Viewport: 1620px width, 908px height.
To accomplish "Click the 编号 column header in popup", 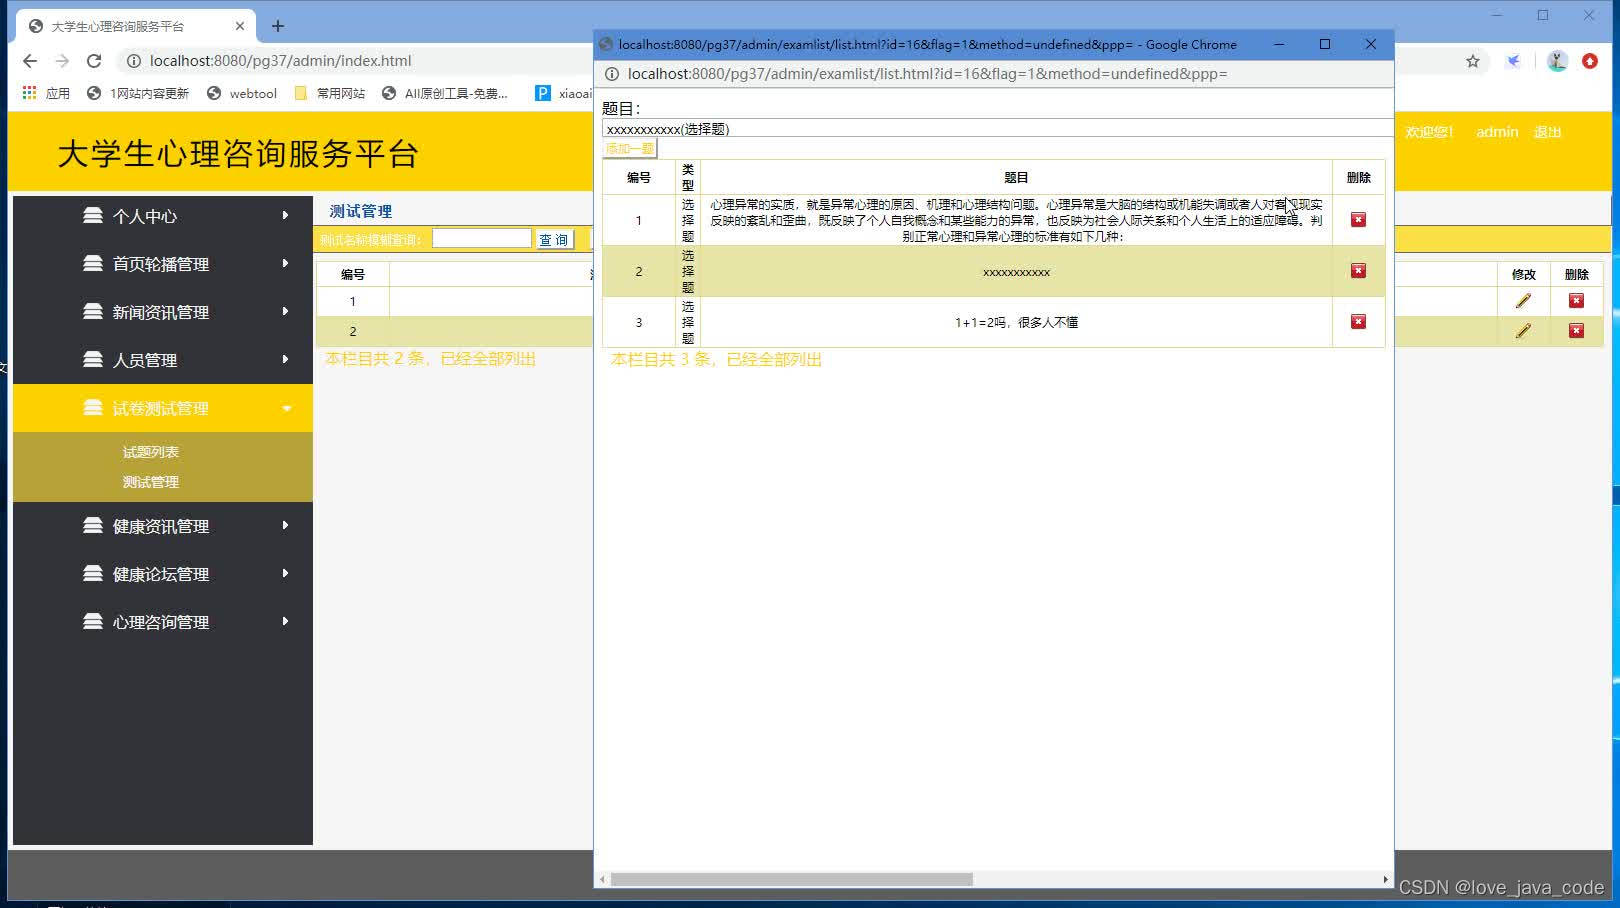I will pos(639,177).
